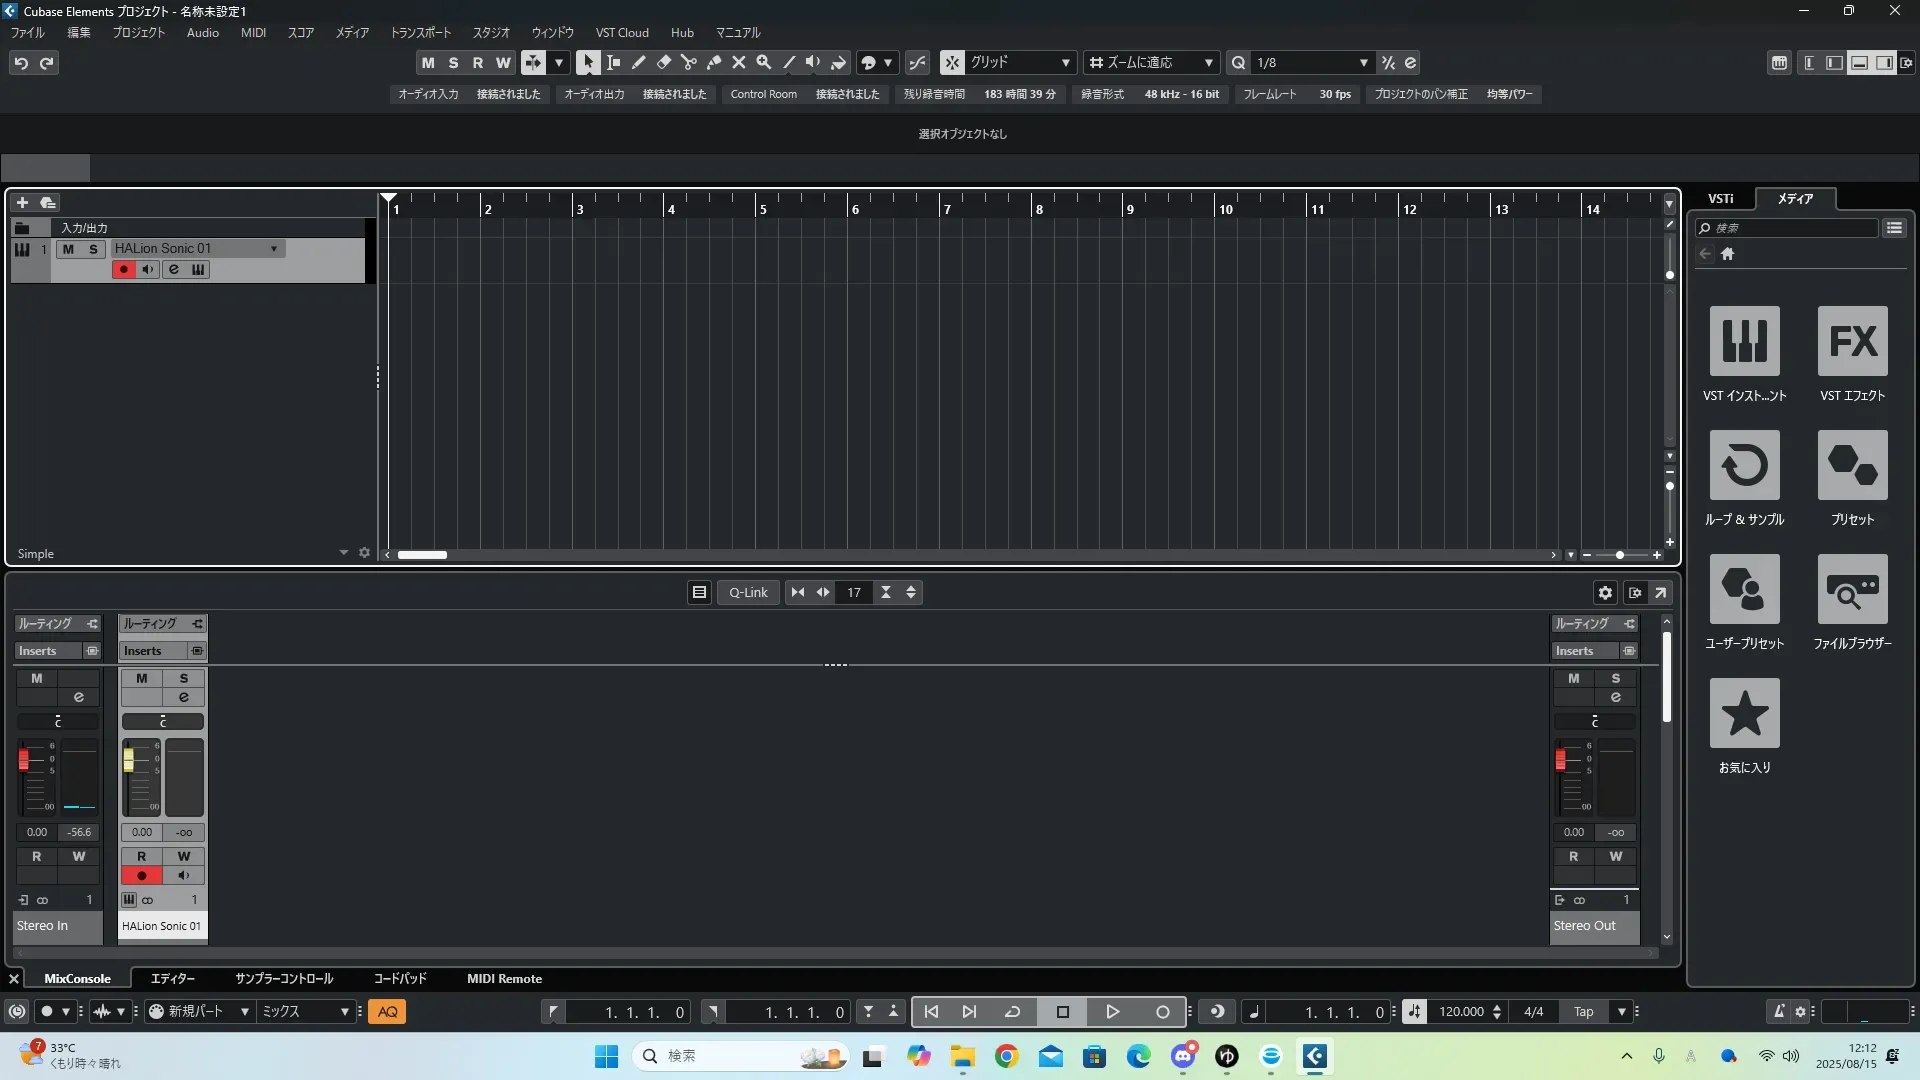Open Loops & Samples media tile
Screen dimensions: 1920x1080
click(x=1744, y=465)
